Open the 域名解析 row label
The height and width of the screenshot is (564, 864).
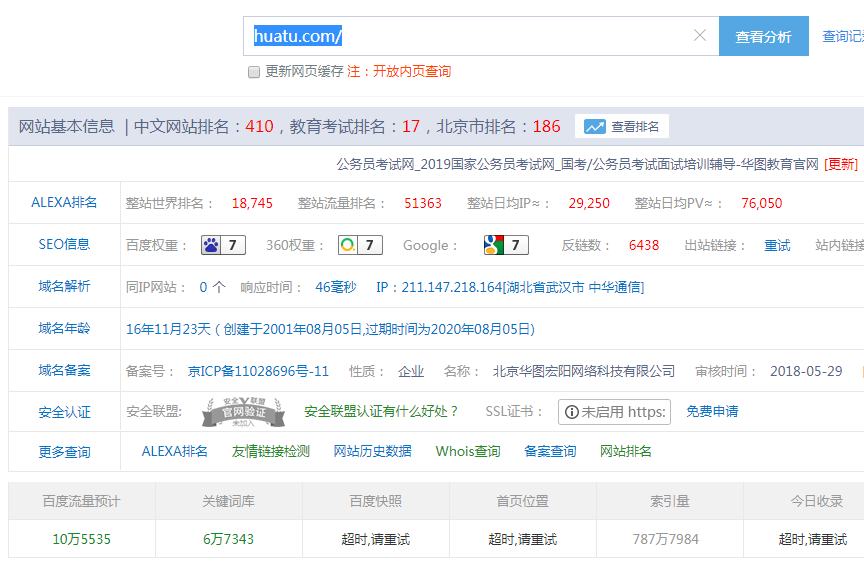tap(64, 286)
